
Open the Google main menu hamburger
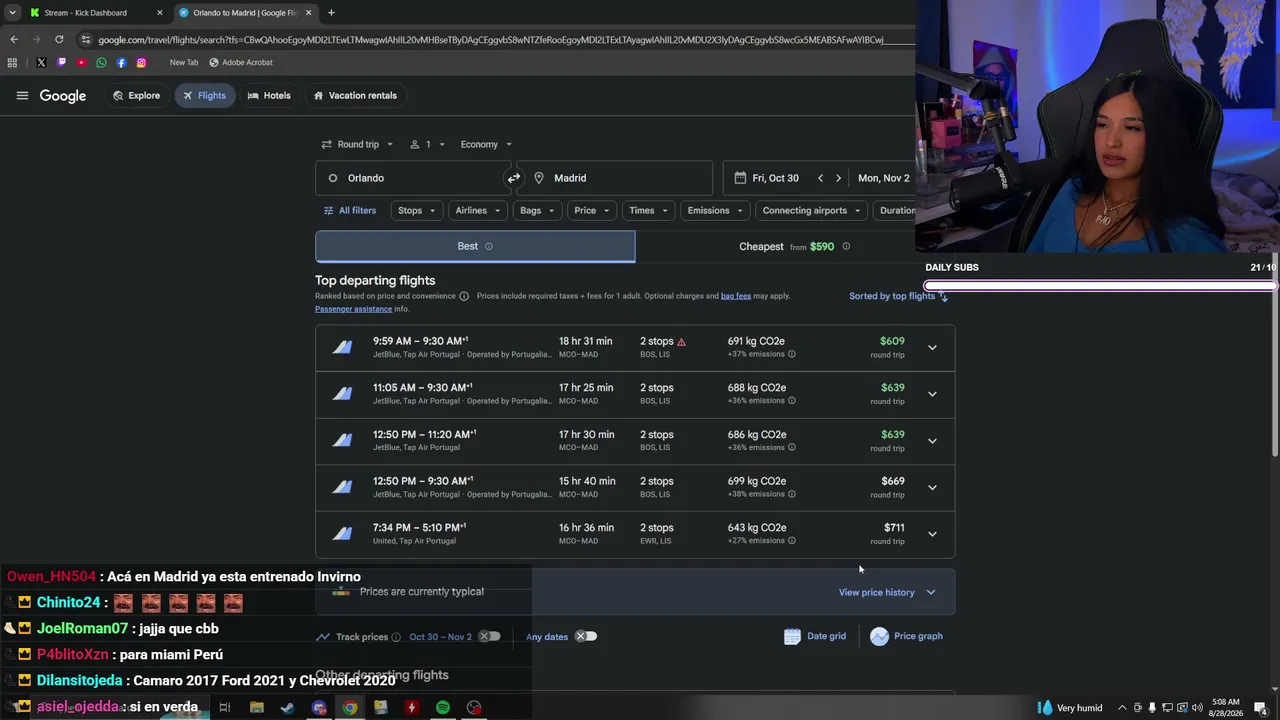pyautogui.click(x=22, y=96)
